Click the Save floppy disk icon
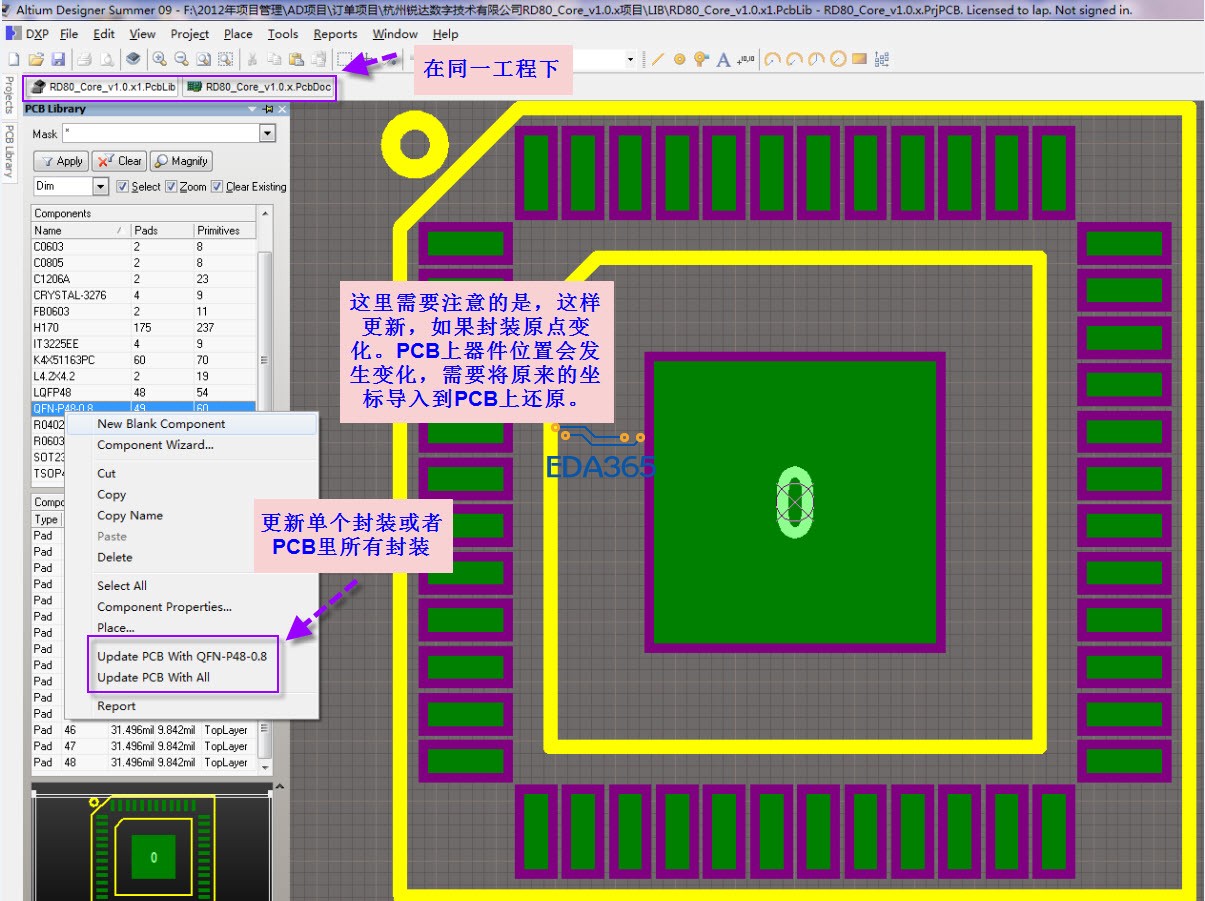Screen dimensions: 1205x901 [x=58, y=59]
